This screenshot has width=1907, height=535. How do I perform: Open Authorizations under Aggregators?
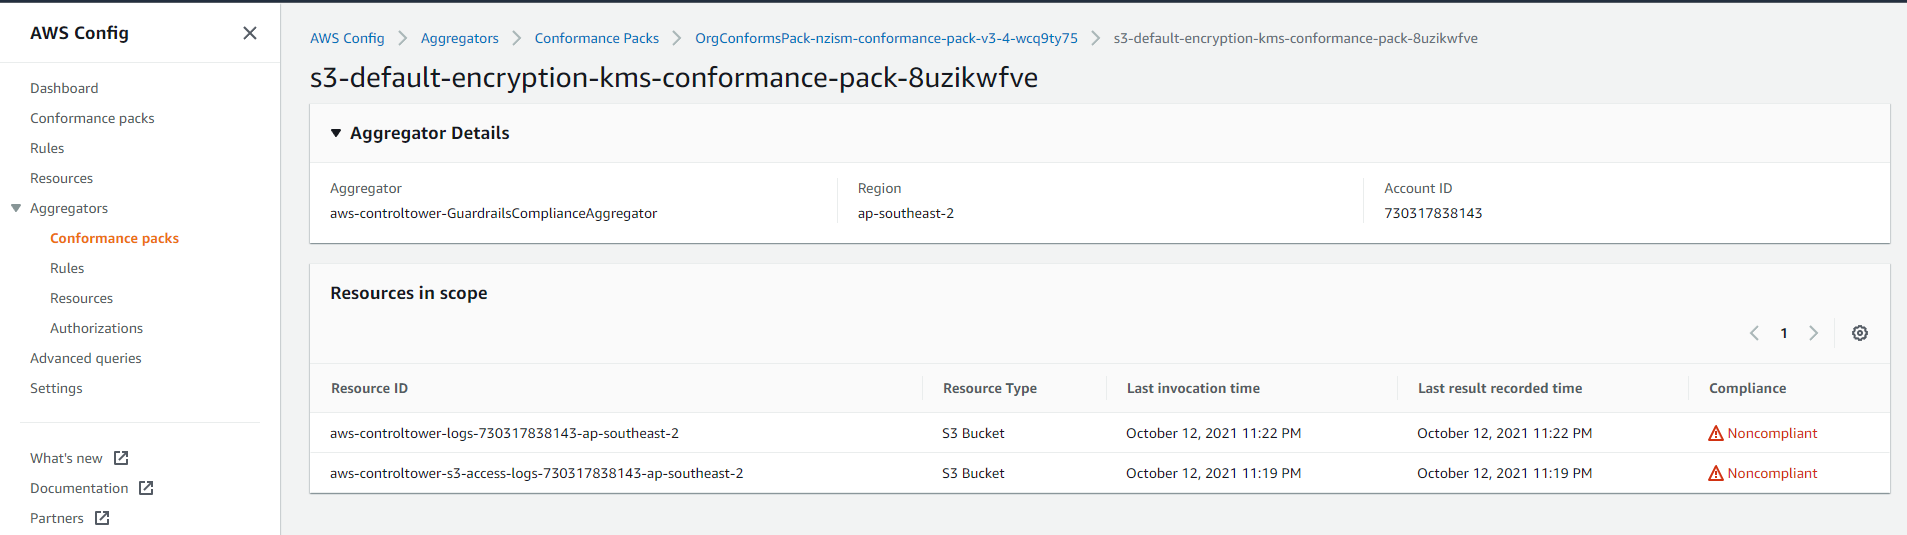click(x=96, y=328)
